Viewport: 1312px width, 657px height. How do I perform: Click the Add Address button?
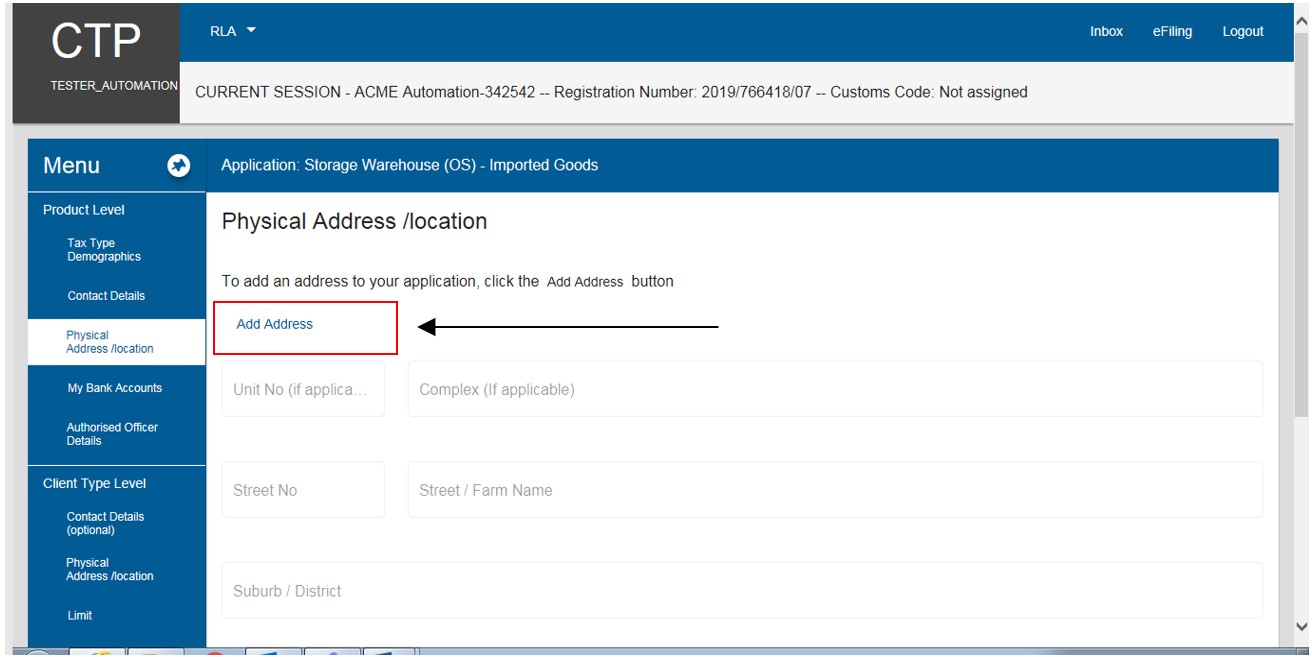click(x=275, y=324)
